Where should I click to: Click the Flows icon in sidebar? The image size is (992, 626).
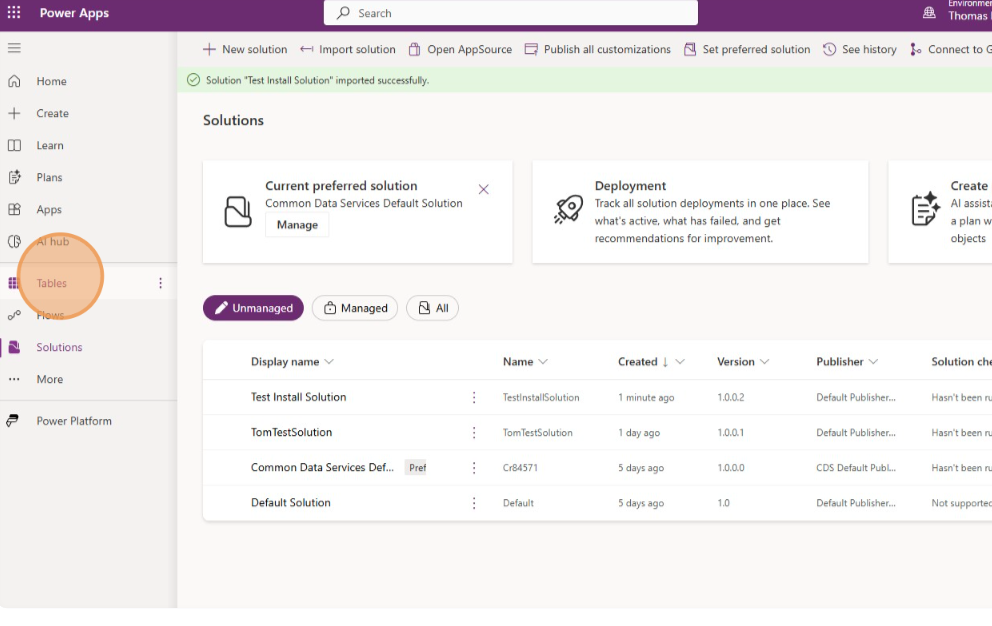click(x=14, y=315)
